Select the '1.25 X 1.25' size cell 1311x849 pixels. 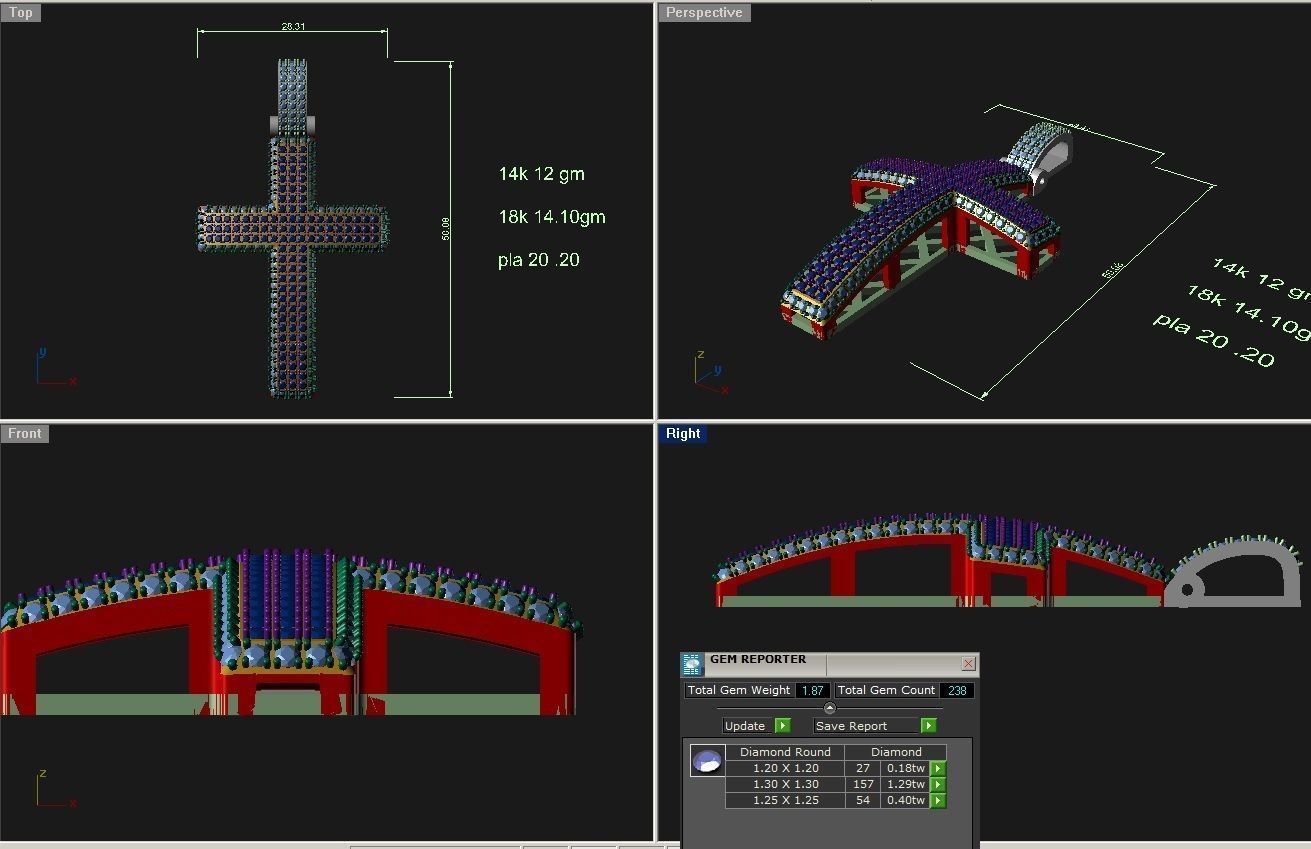(x=785, y=801)
